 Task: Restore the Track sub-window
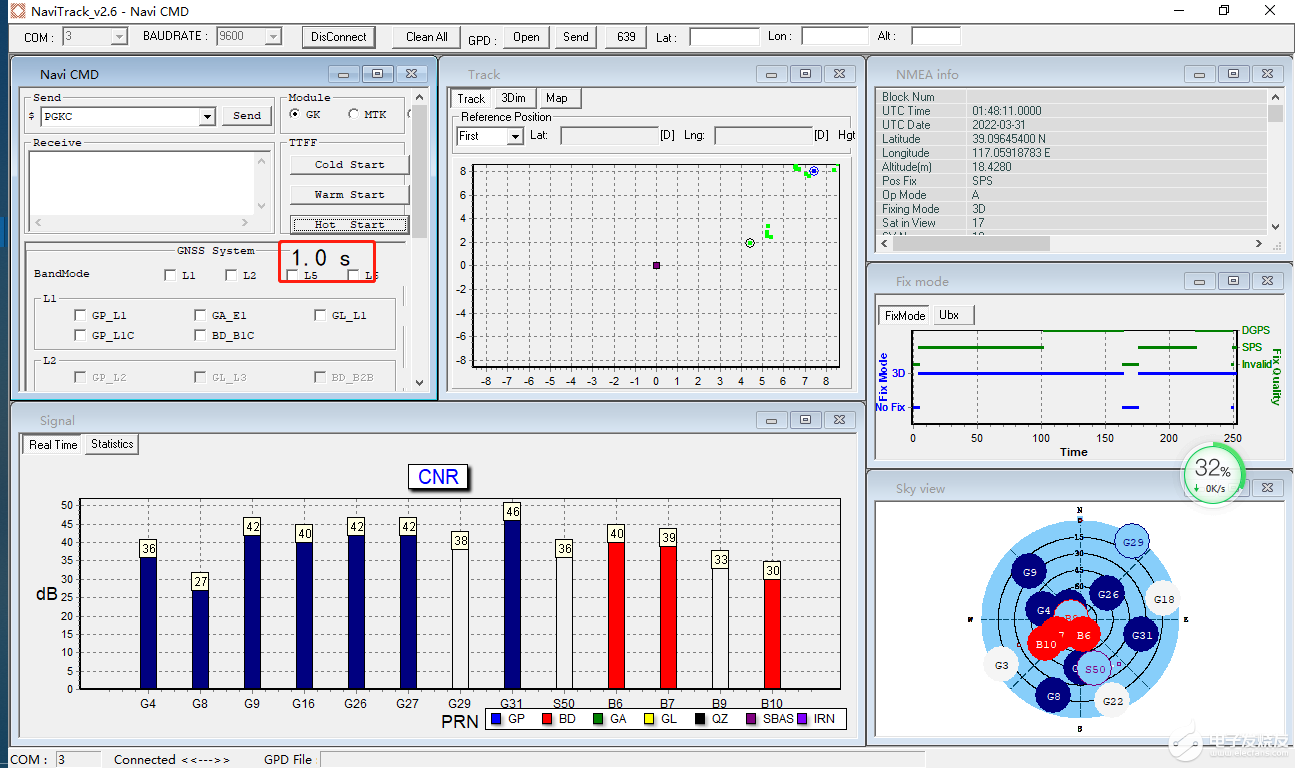point(806,74)
